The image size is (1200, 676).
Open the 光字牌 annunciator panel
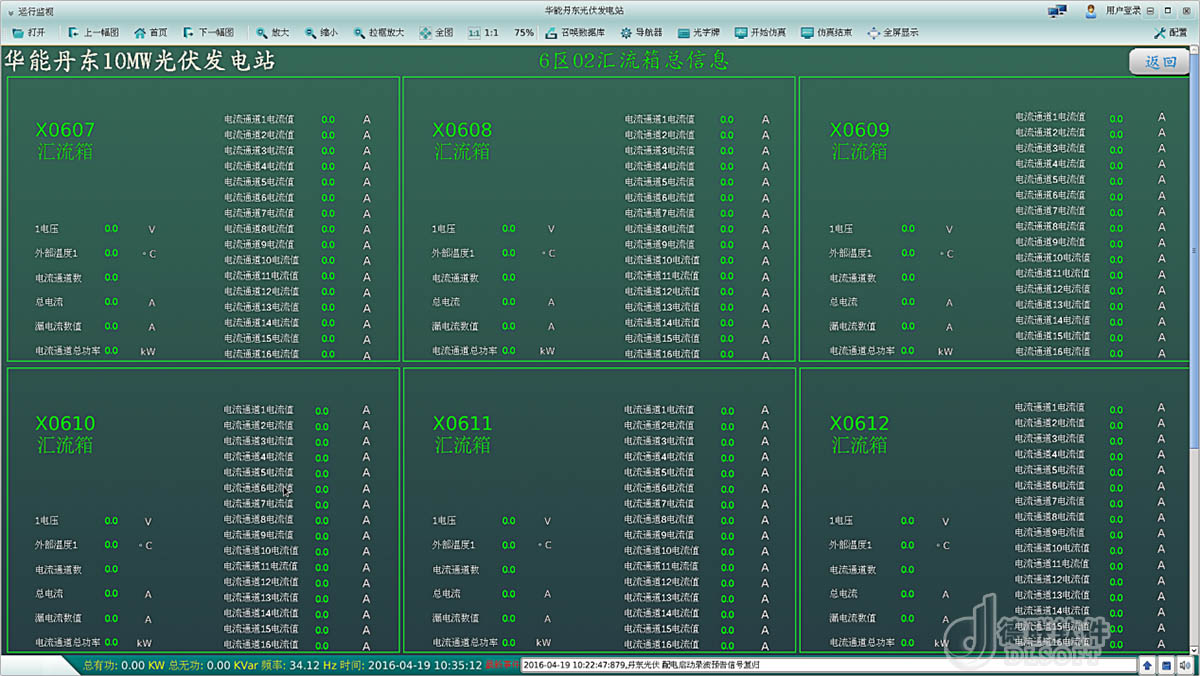(700, 33)
